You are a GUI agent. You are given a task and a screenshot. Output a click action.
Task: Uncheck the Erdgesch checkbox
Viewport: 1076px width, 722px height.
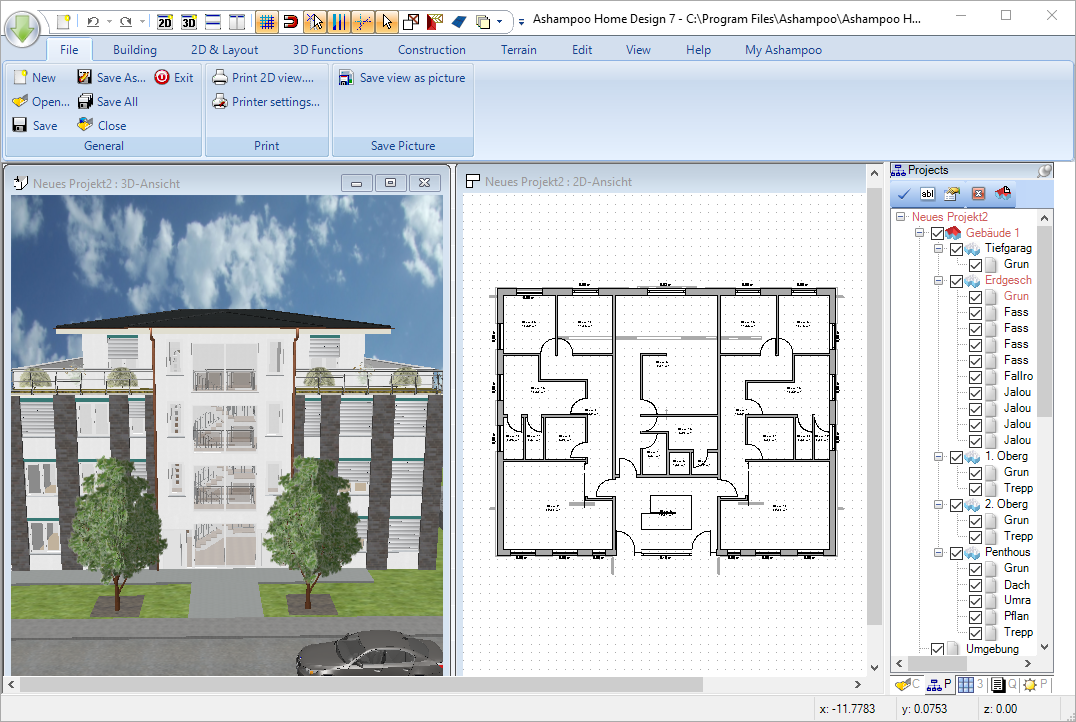[x=956, y=280]
